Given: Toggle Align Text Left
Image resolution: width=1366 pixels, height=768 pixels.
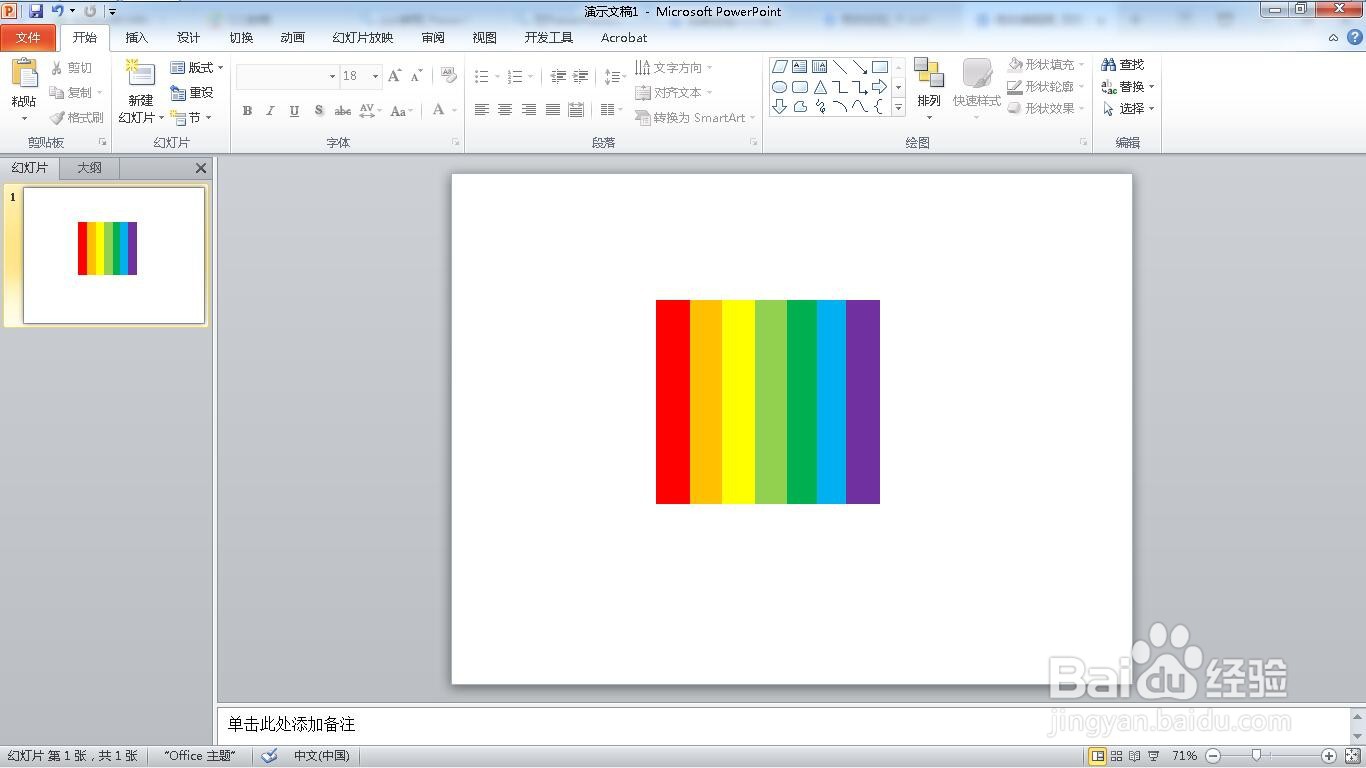Looking at the screenshot, I should (x=482, y=110).
